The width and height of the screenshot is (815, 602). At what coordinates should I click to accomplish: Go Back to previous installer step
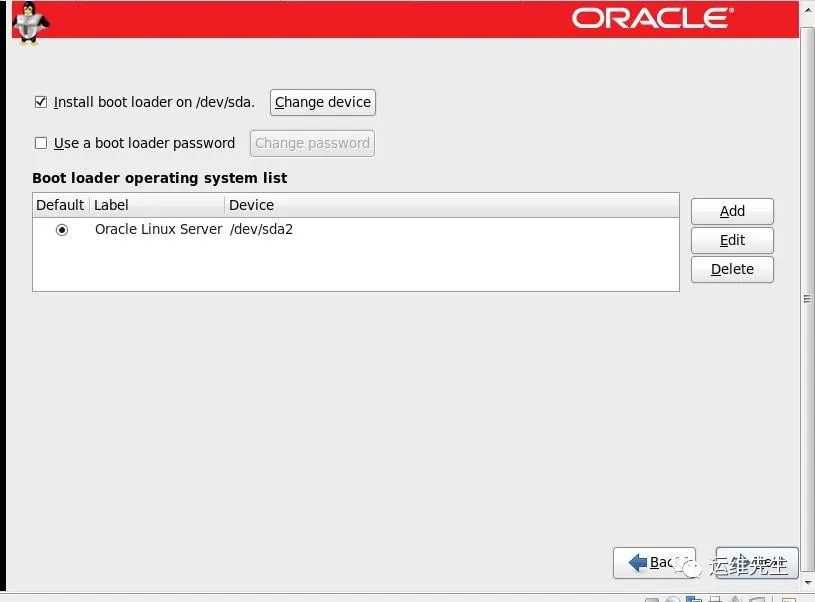pos(654,562)
